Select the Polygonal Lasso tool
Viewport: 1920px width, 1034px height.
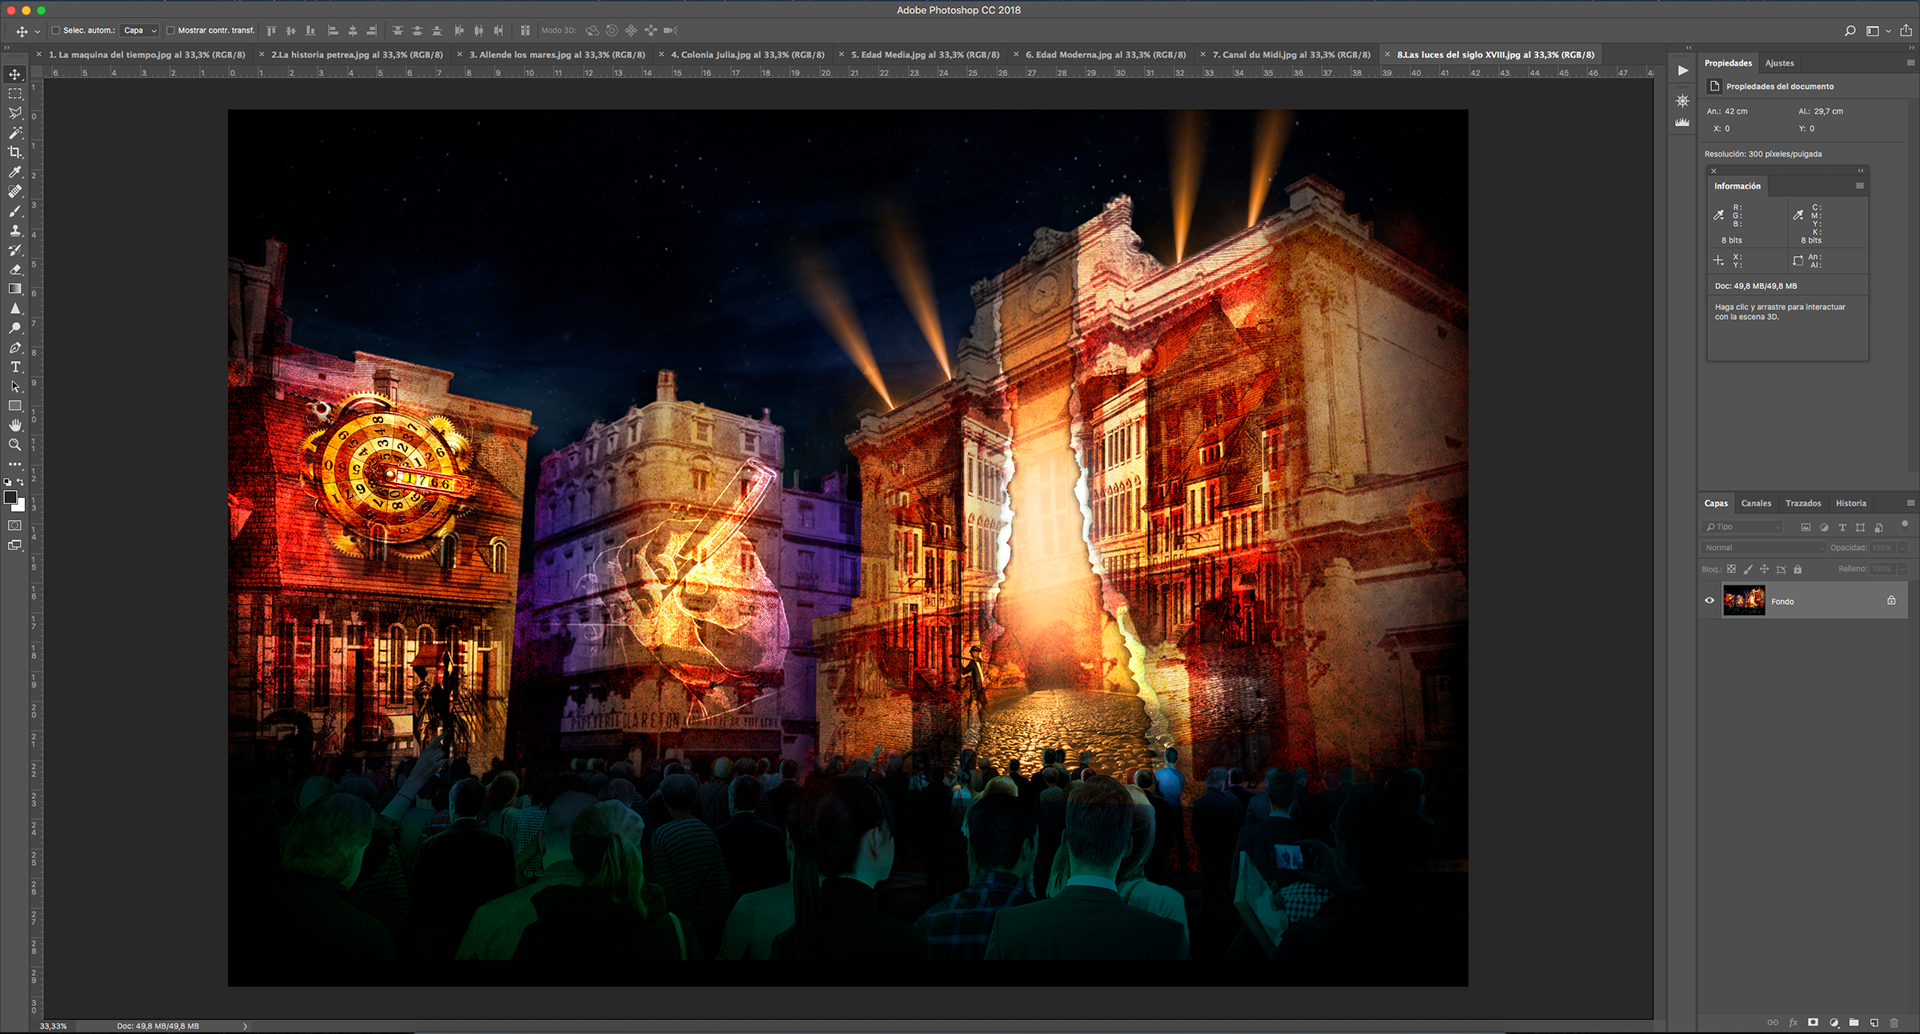point(15,113)
